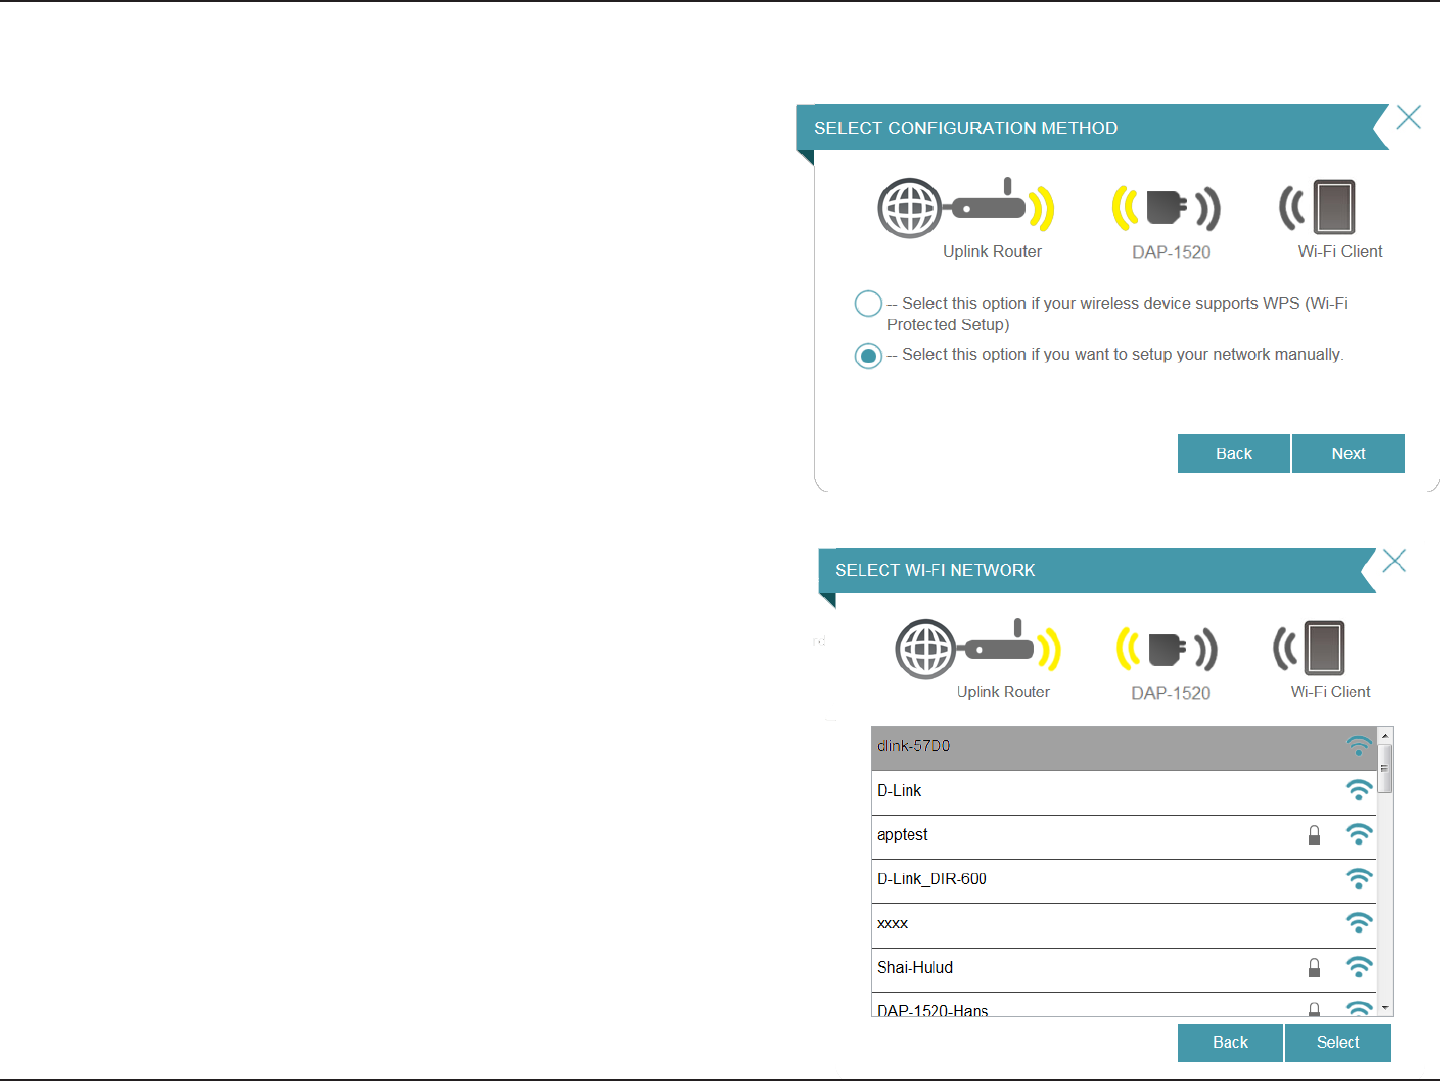The width and height of the screenshot is (1440, 1081).
Task: Select the apptest network name
Action: coord(902,835)
